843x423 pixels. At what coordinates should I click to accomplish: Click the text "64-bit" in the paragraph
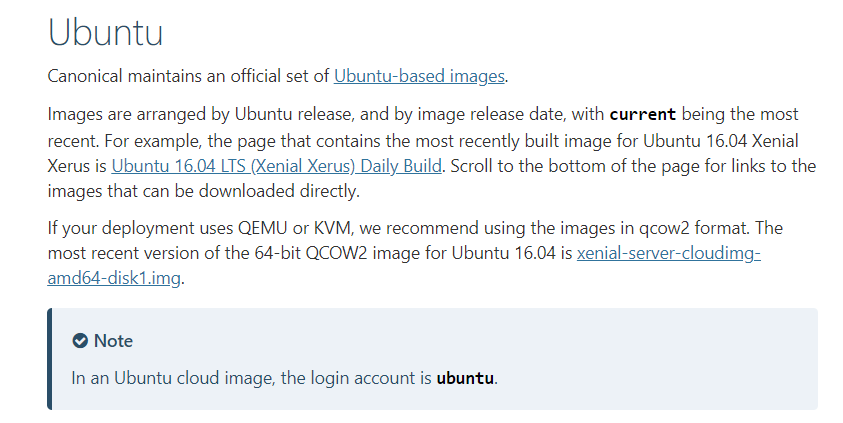coord(278,253)
